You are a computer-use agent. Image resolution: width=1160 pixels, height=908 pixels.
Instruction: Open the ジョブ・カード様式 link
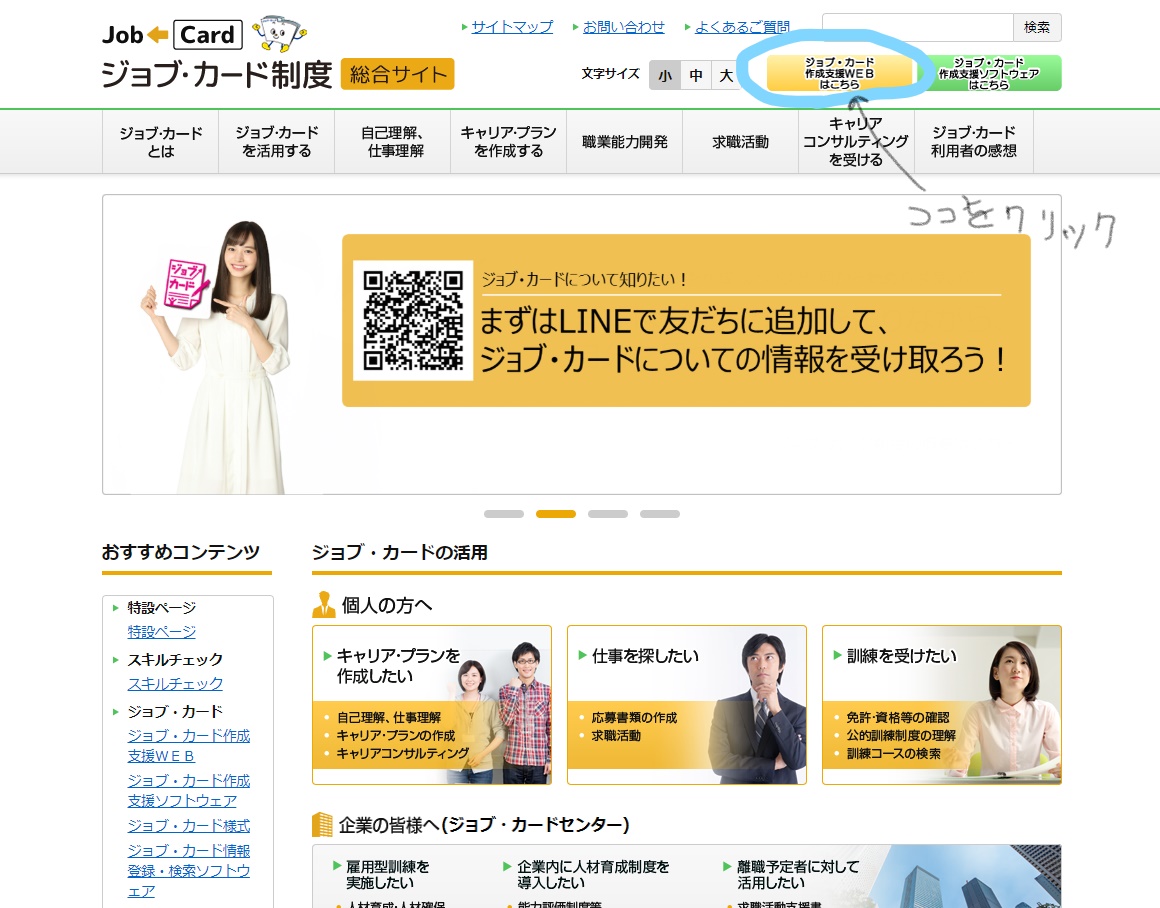click(x=189, y=826)
